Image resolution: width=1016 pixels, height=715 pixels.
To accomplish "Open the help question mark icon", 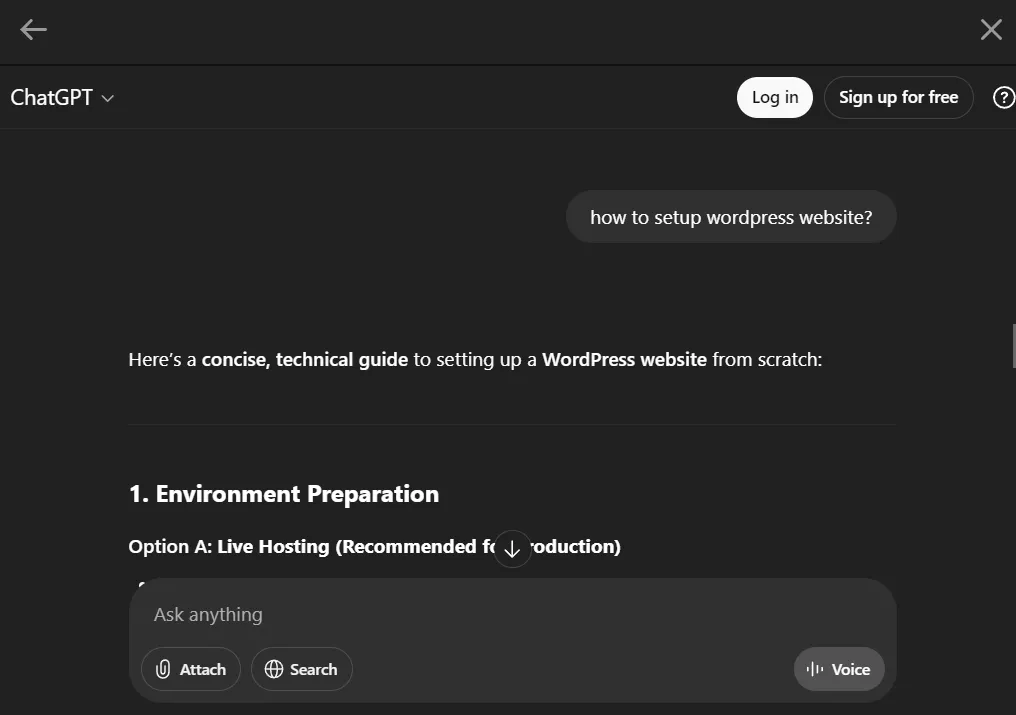I will click(x=1003, y=97).
